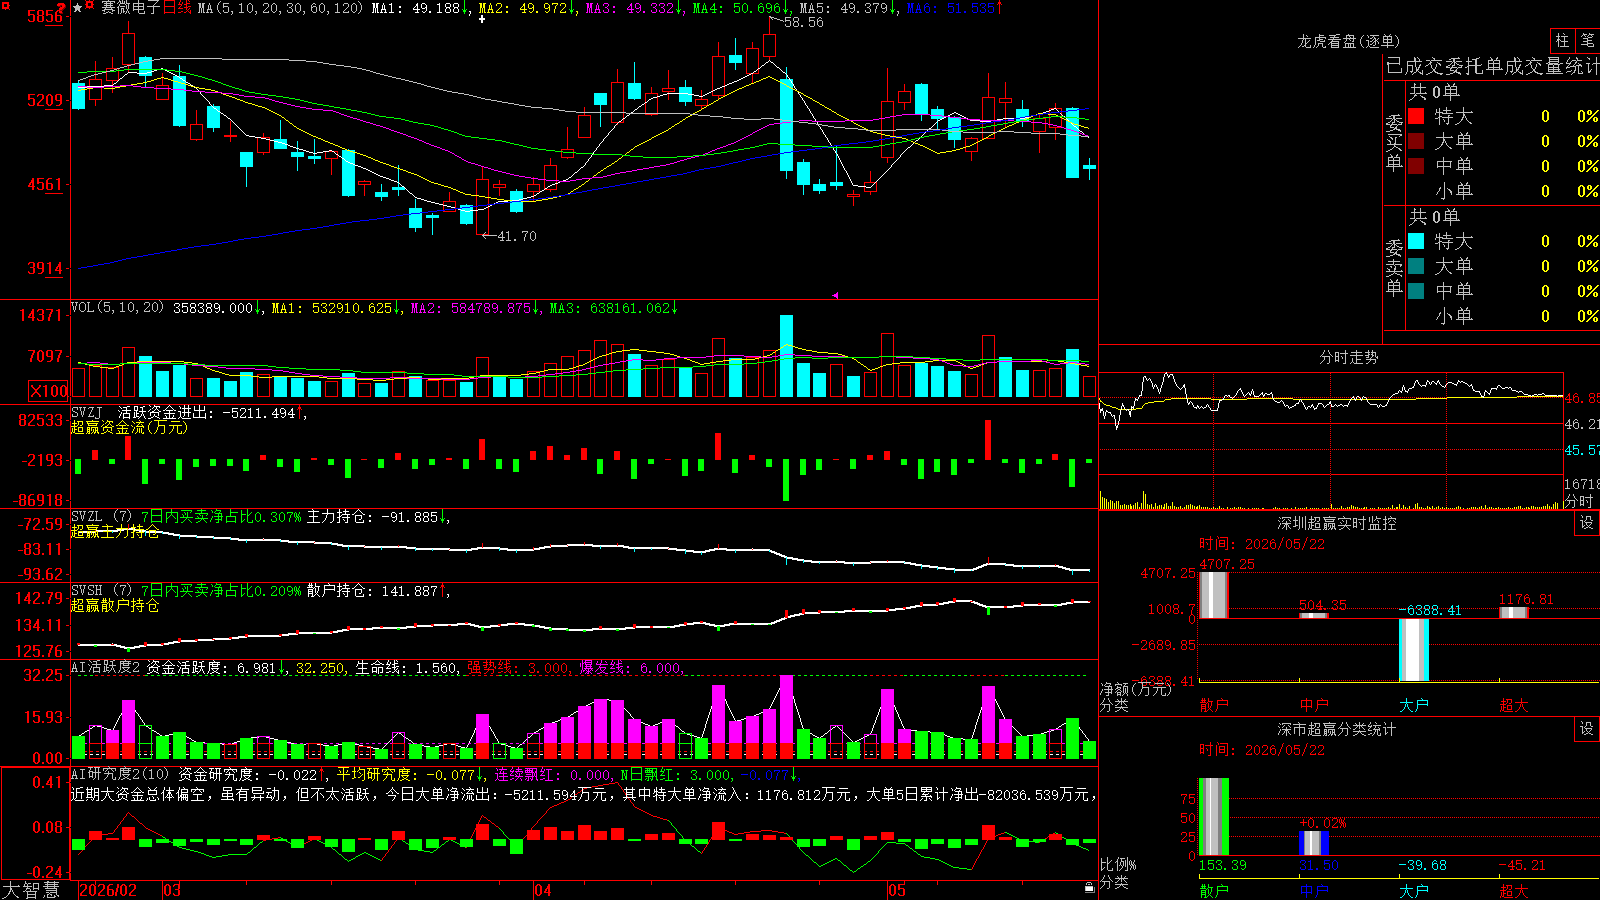Click the 2026/02 date marker on the axis
The height and width of the screenshot is (900, 1600).
108,890
